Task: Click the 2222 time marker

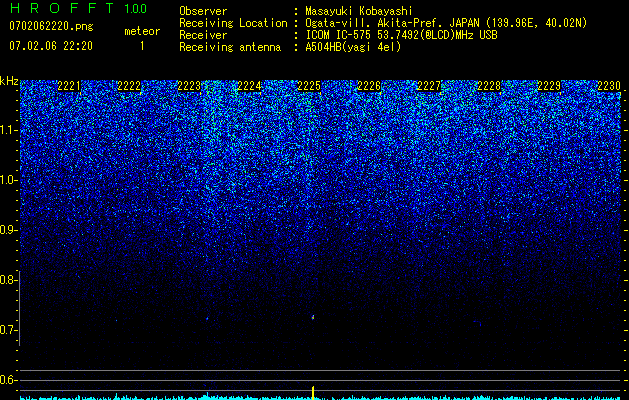Action: coord(129,86)
